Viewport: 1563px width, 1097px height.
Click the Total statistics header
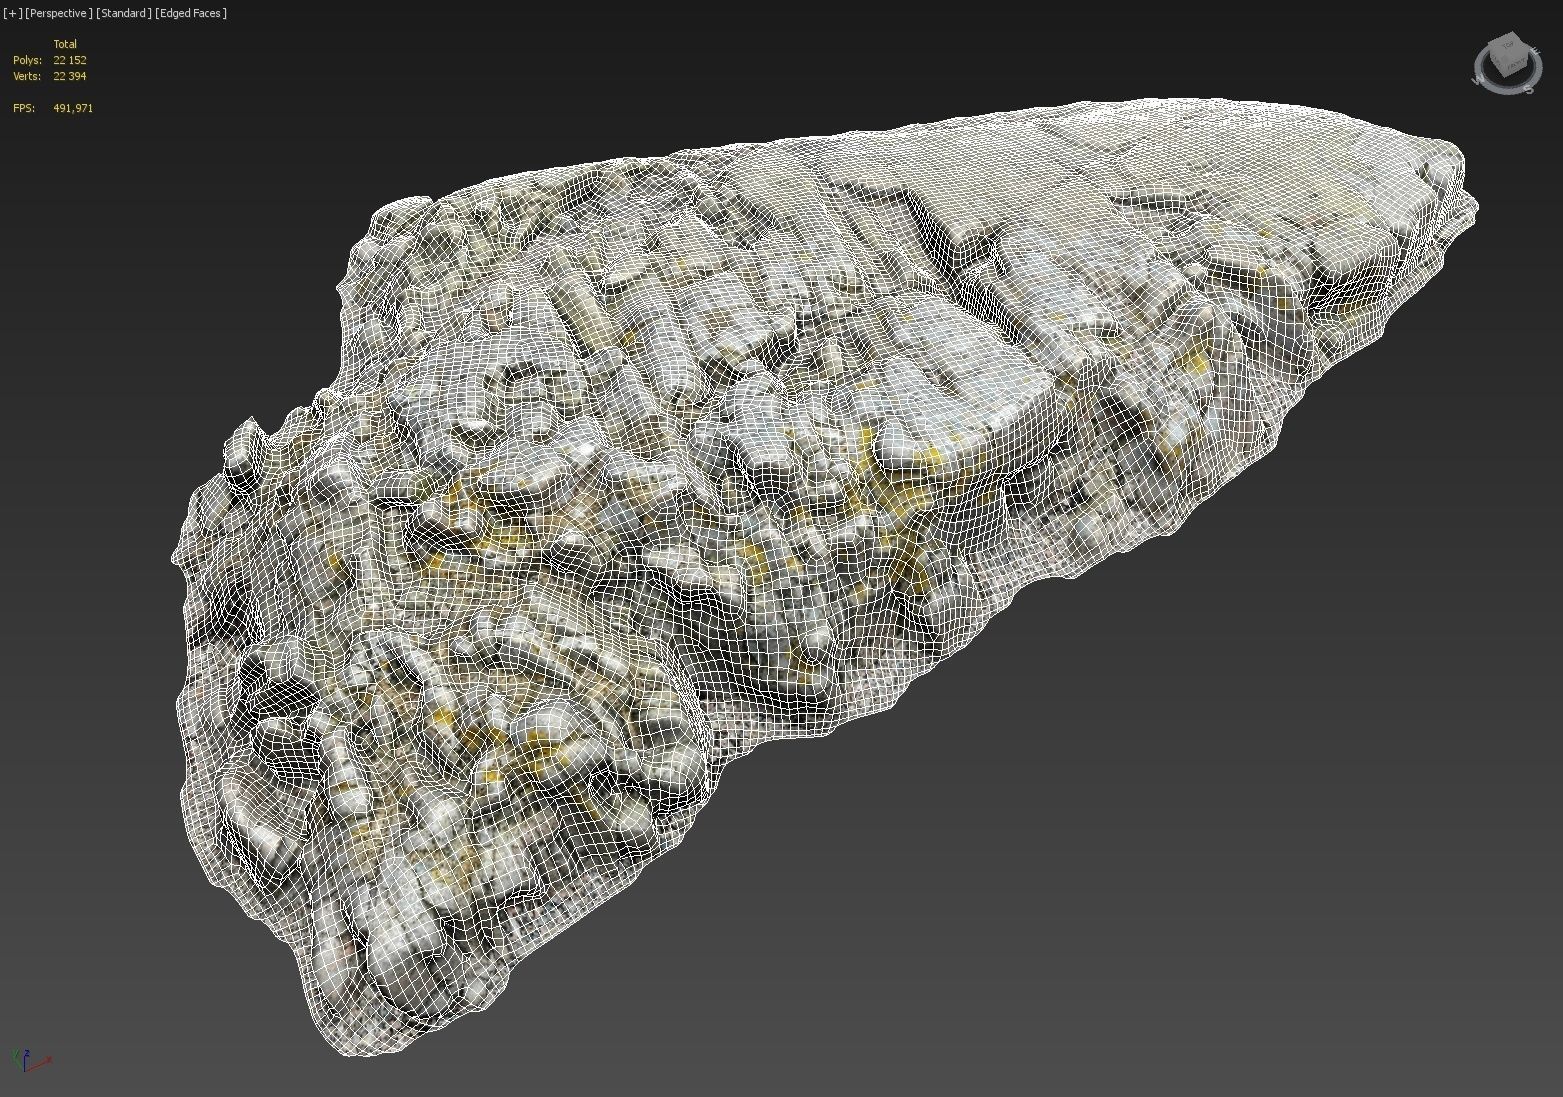pos(65,44)
